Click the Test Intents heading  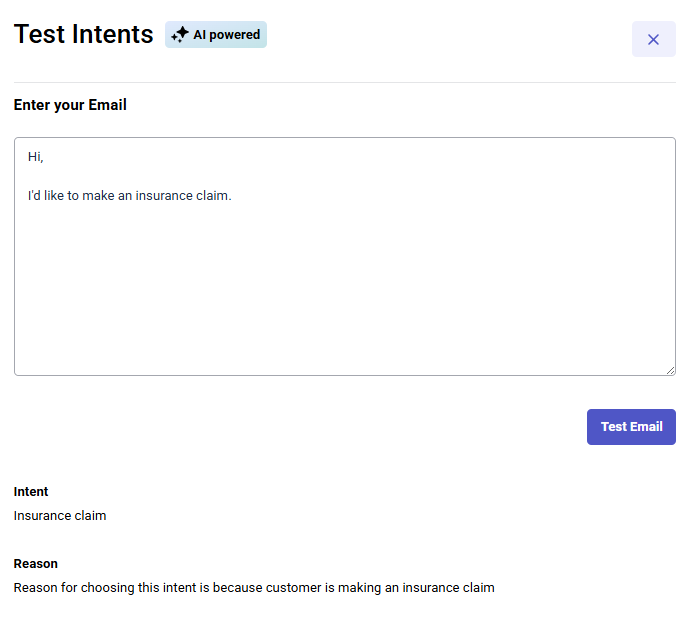[x=83, y=34]
